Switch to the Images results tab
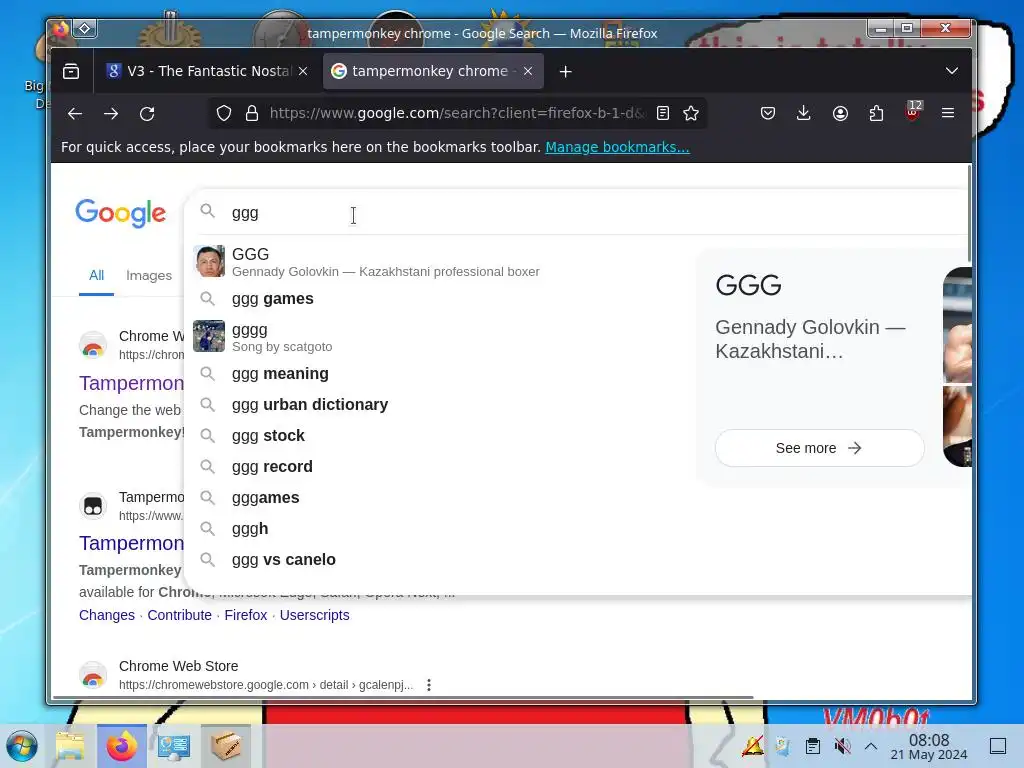Image resolution: width=1024 pixels, height=768 pixels. [x=149, y=276]
